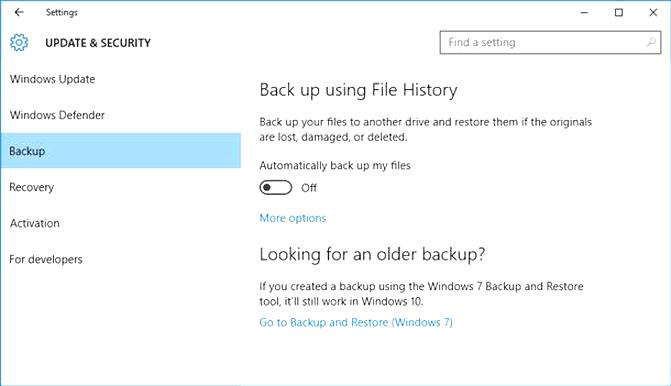The width and height of the screenshot is (671, 386).
Task: Go to Backup and Restore (Windows 7)
Action: (x=356, y=322)
